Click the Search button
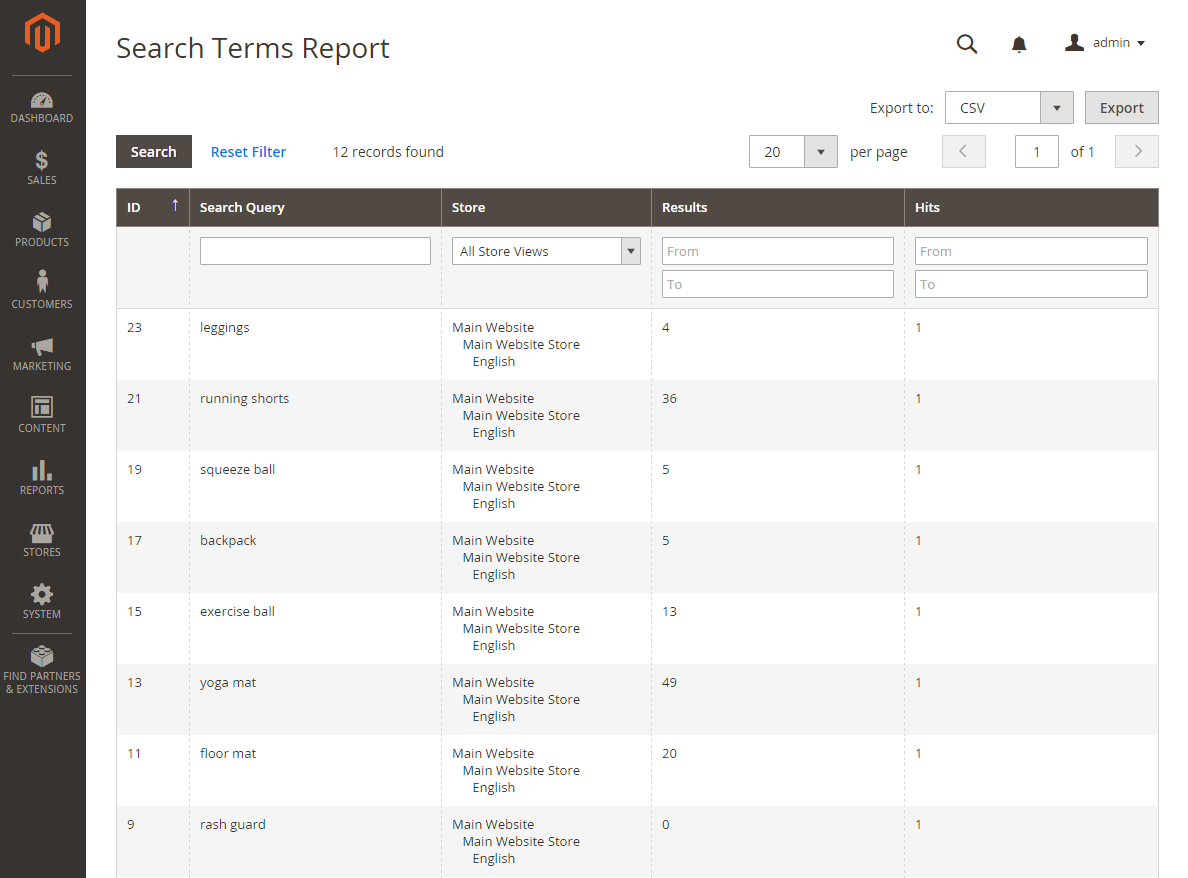The width and height of the screenshot is (1188, 878). tap(154, 152)
